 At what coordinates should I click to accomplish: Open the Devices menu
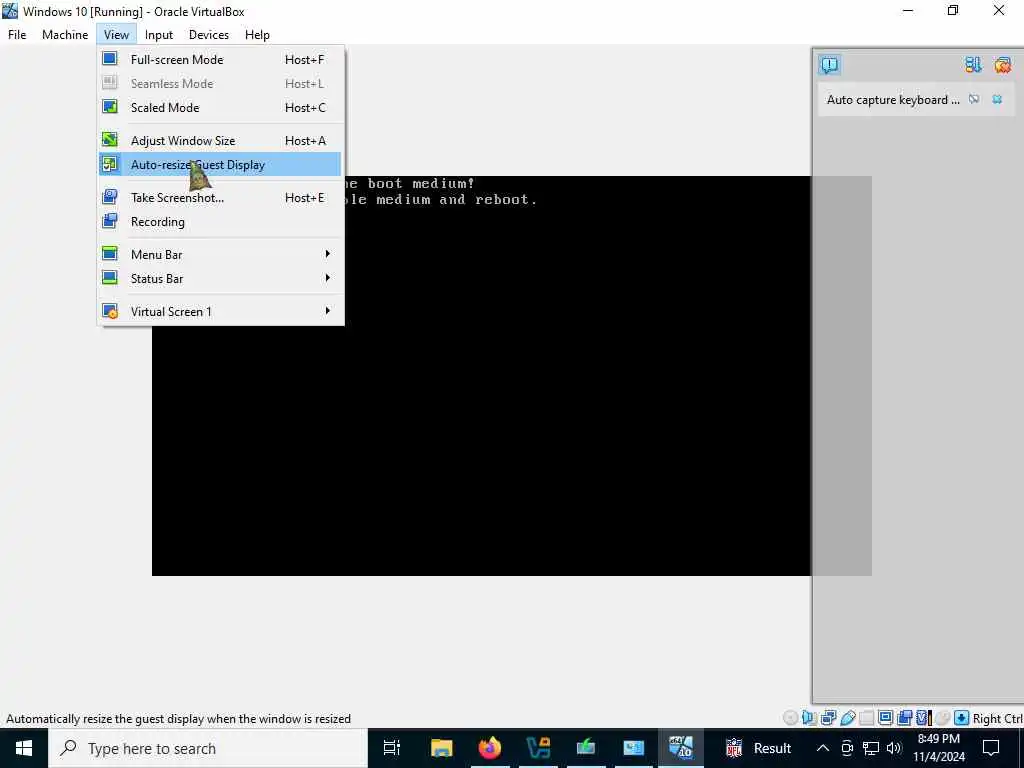(209, 35)
